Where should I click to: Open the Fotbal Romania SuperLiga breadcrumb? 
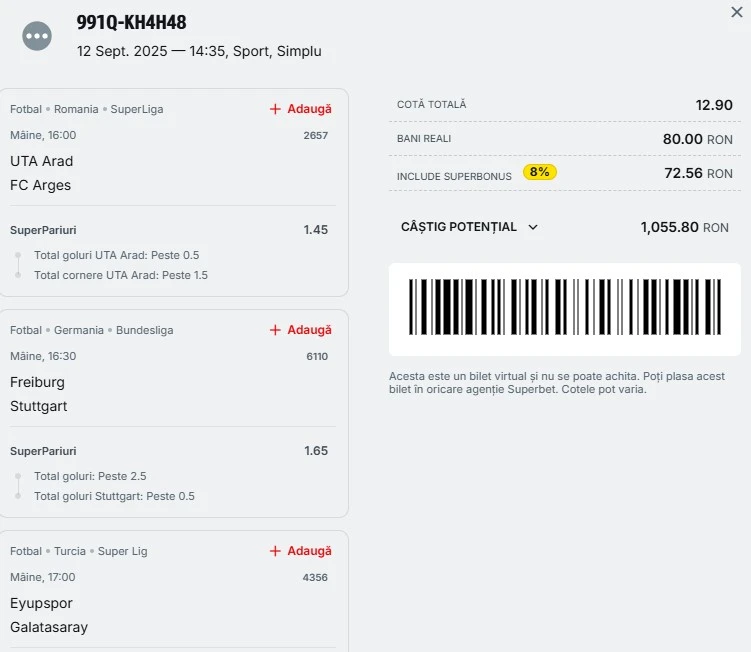pos(87,109)
